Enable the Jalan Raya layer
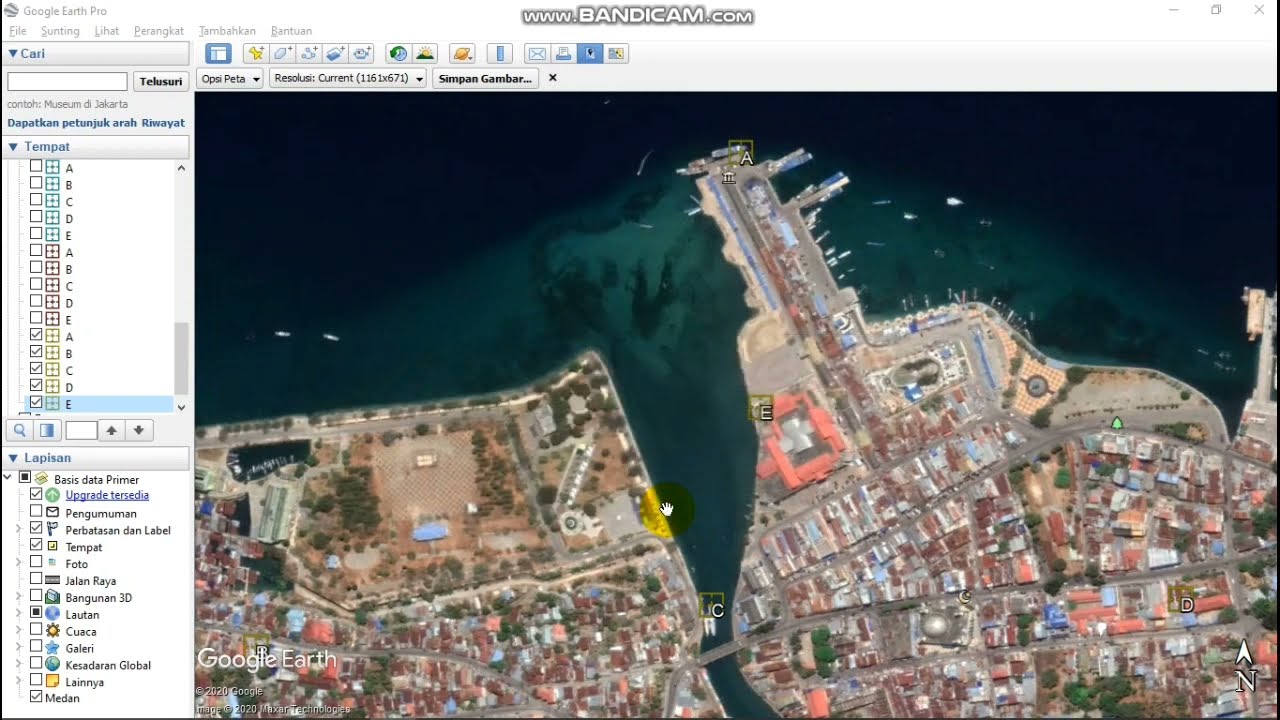The width and height of the screenshot is (1280, 720). coord(36,580)
